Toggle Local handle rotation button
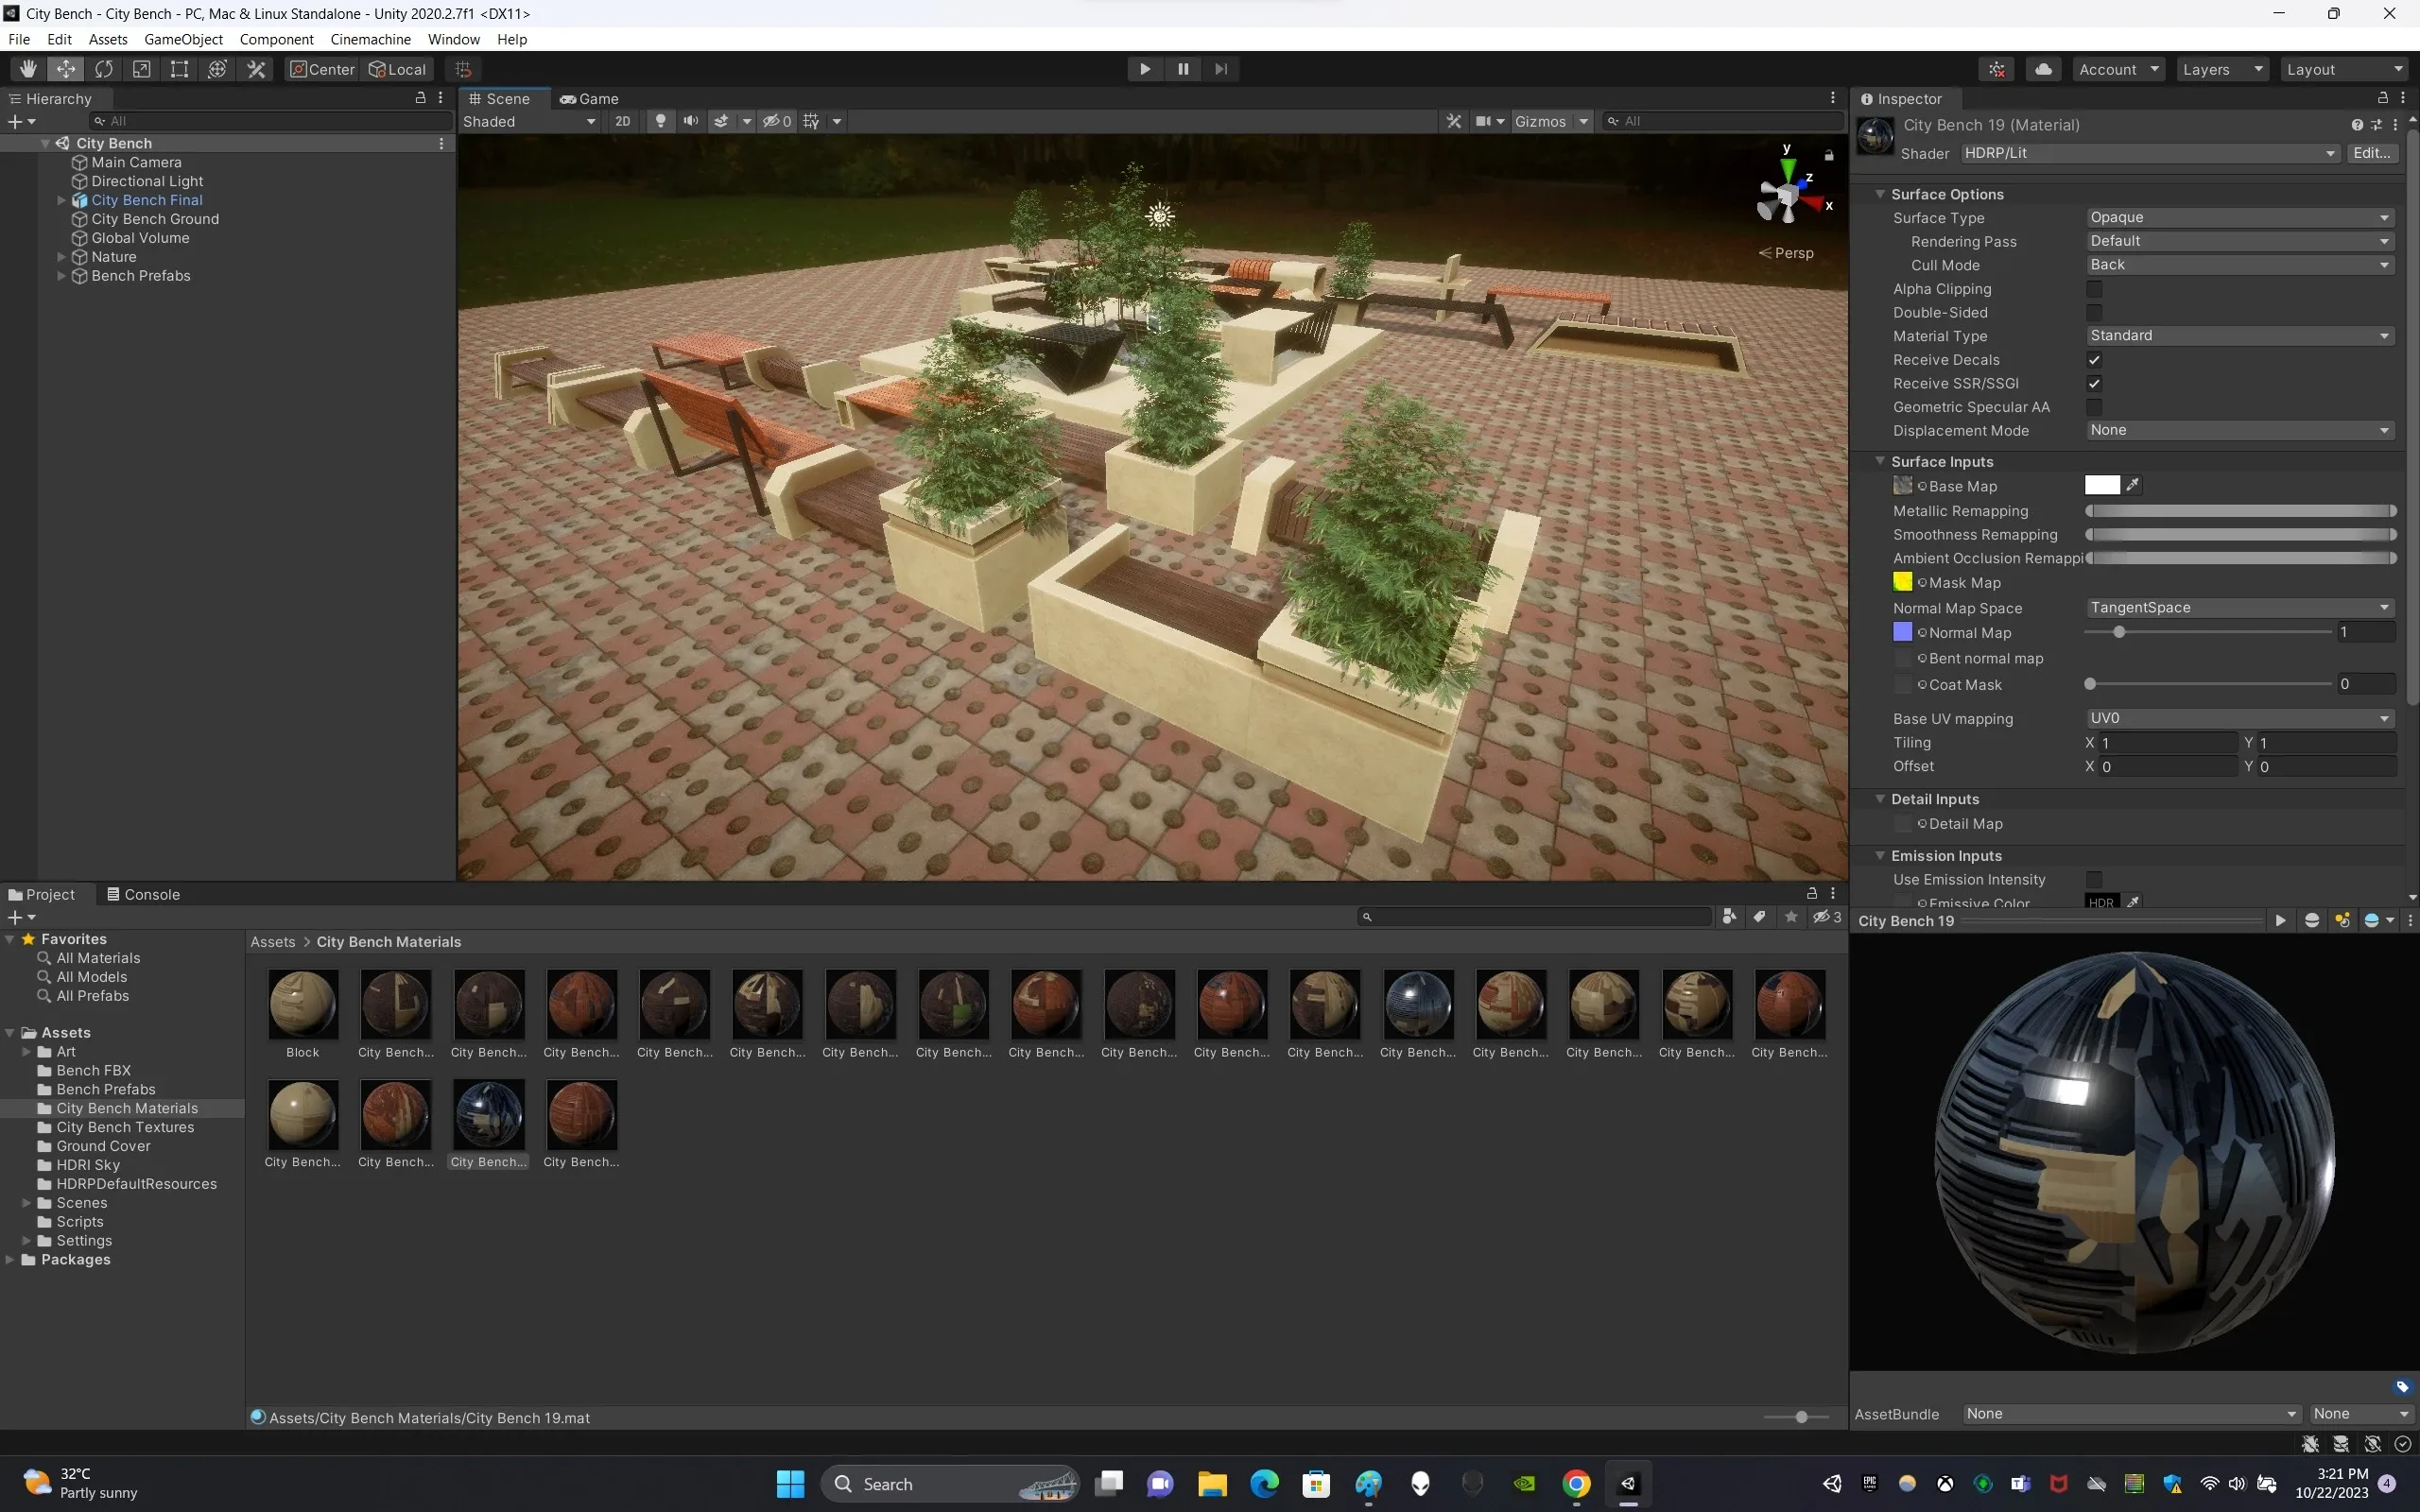The image size is (2420, 1512). pyautogui.click(x=398, y=69)
